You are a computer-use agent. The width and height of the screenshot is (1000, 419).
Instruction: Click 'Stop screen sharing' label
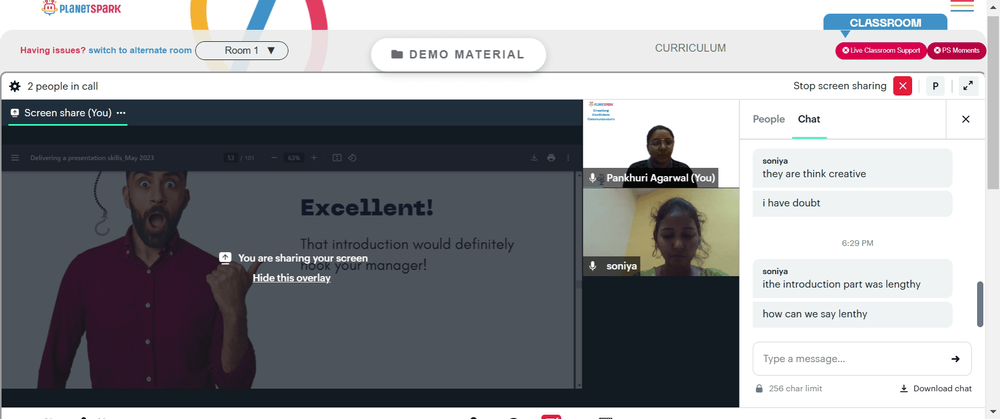[x=839, y=85]
